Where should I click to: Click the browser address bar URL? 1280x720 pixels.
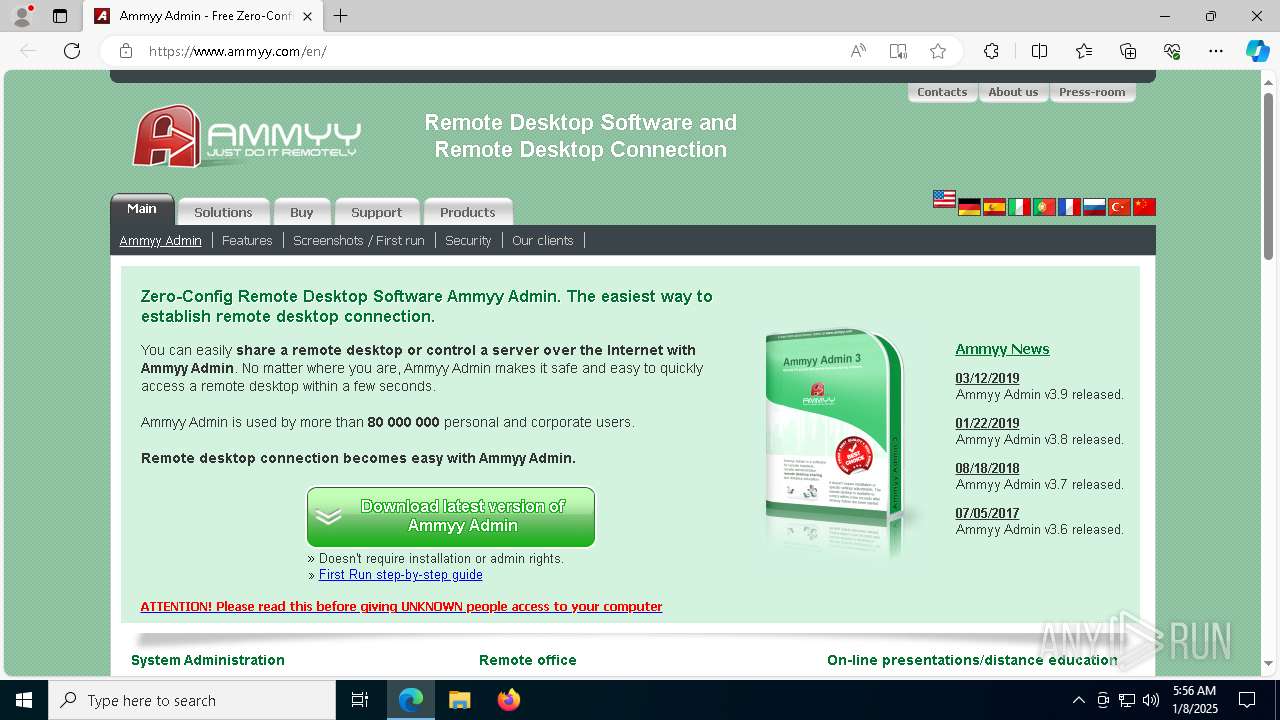[238, 51]
